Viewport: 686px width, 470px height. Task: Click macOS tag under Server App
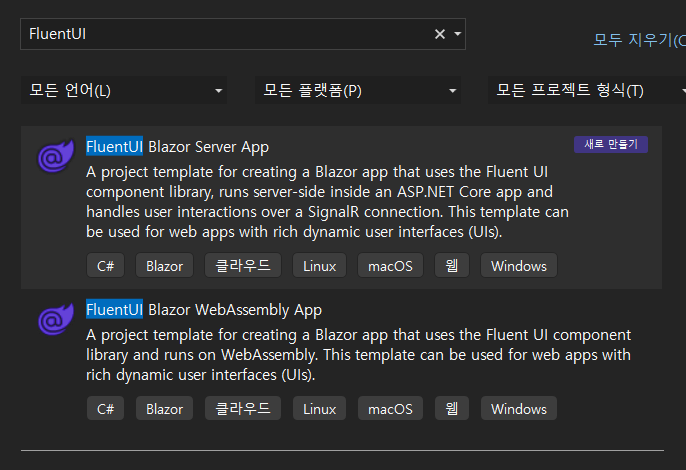(390, 266)
